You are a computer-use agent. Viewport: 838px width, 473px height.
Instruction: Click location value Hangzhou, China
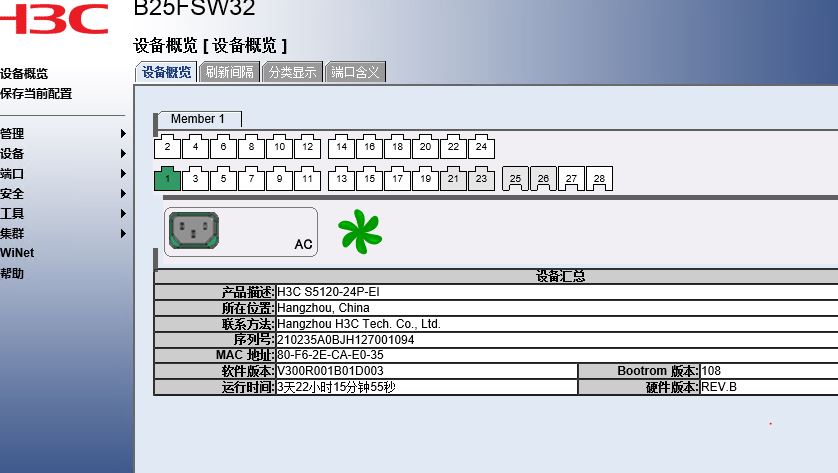click(323, 308)
